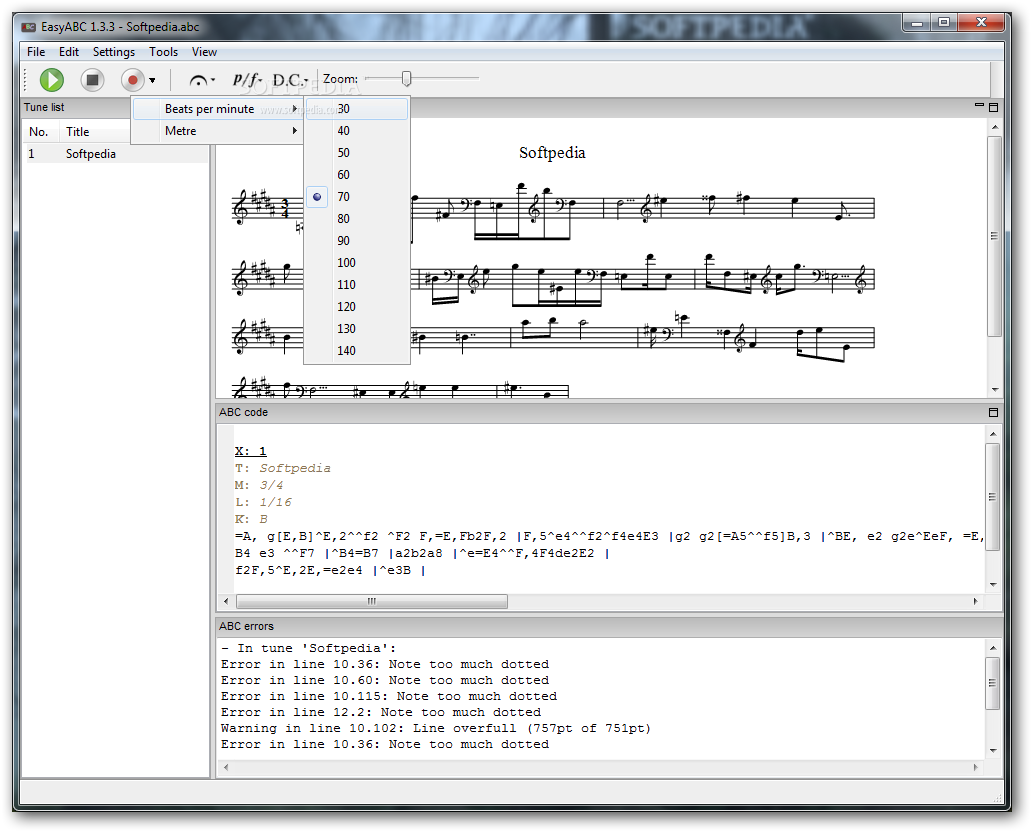Maximize the ABC code pane
Image resolution: width=1032 pixels, height=832 pixels.
994,413
